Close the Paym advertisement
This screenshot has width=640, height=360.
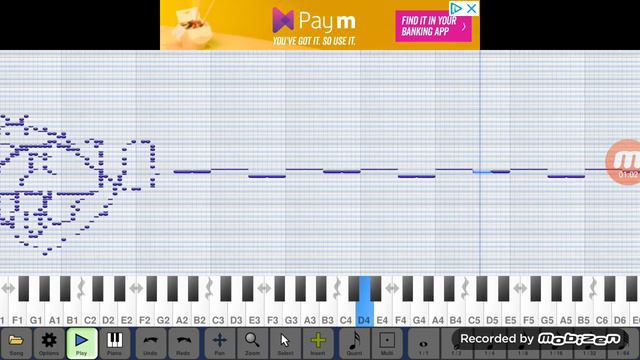(471, 8)
